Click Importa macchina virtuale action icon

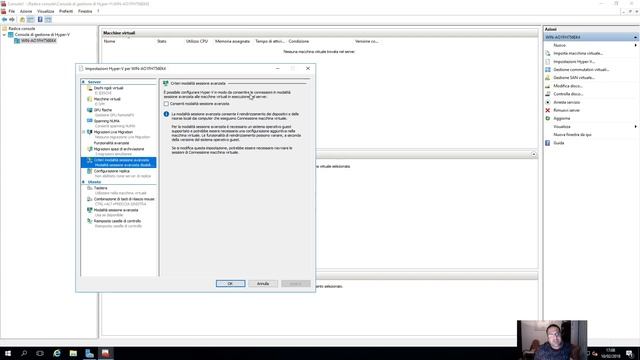(x=548, y=53)
